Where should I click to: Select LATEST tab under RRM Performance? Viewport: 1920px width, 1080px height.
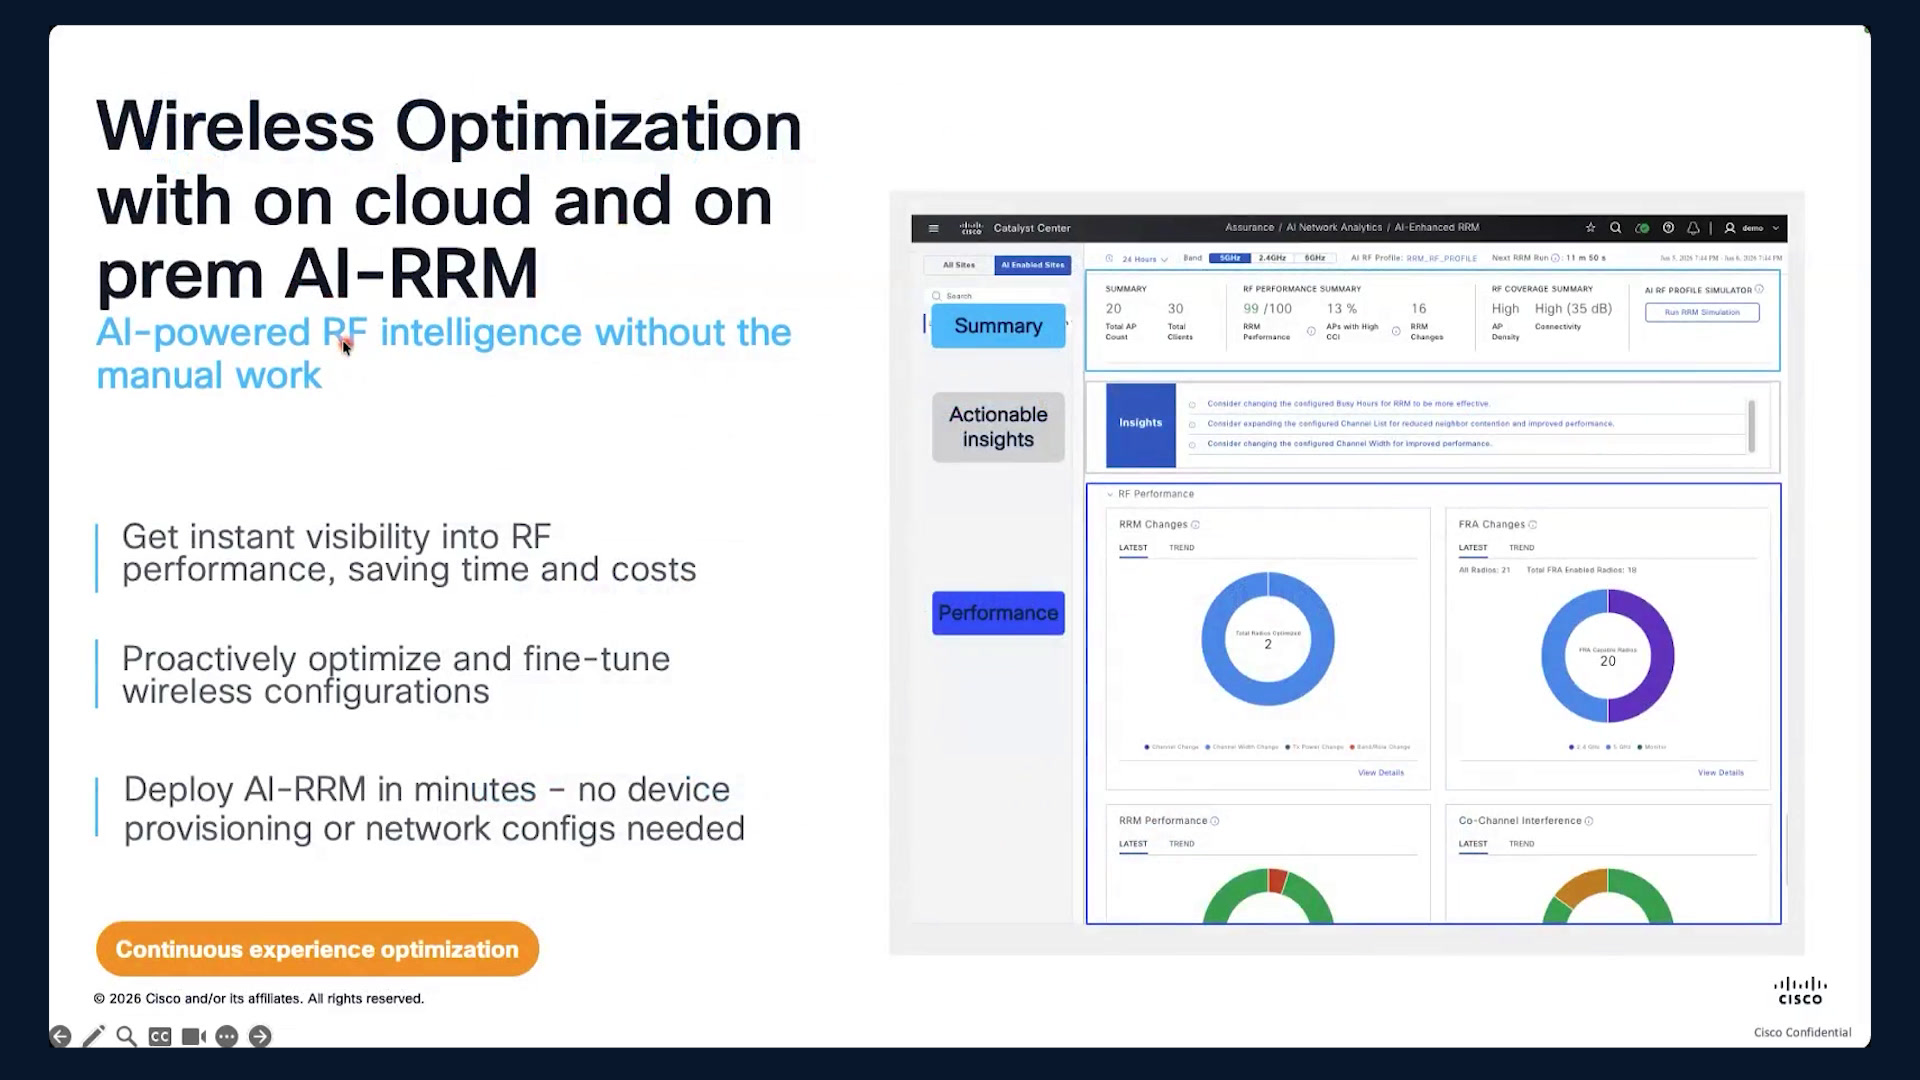1133,844
